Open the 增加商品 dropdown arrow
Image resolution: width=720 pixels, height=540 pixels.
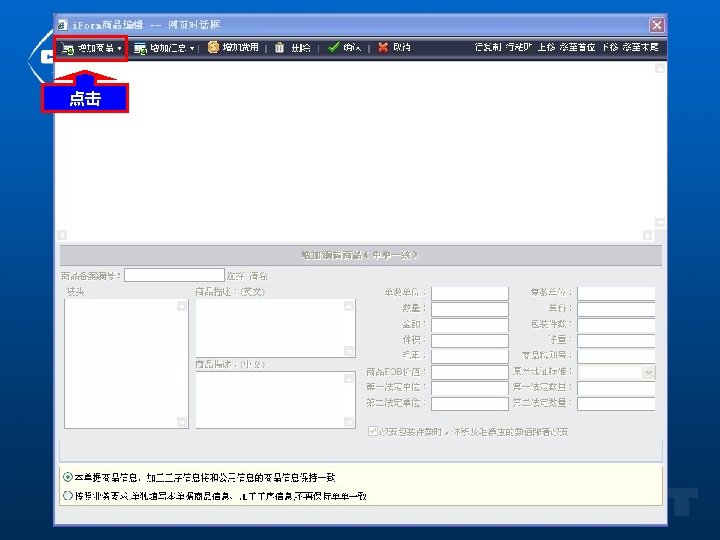click(119, 48)
